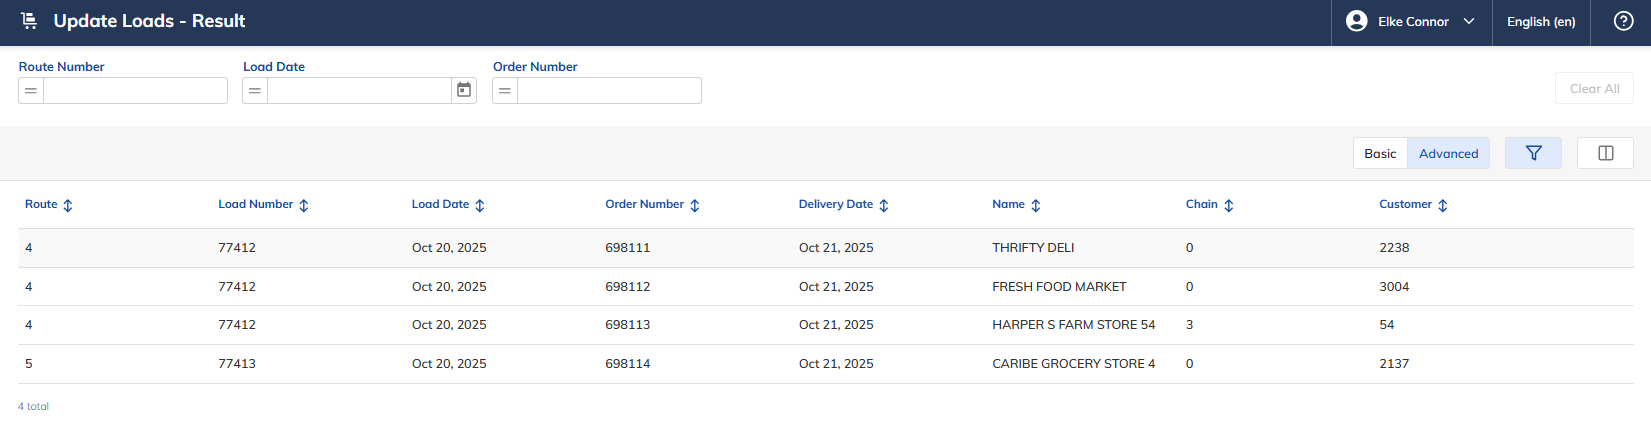Screen dimensions: 1651x428
Task: Open Order Number equals operator selector
Action: tap(505, 90)
